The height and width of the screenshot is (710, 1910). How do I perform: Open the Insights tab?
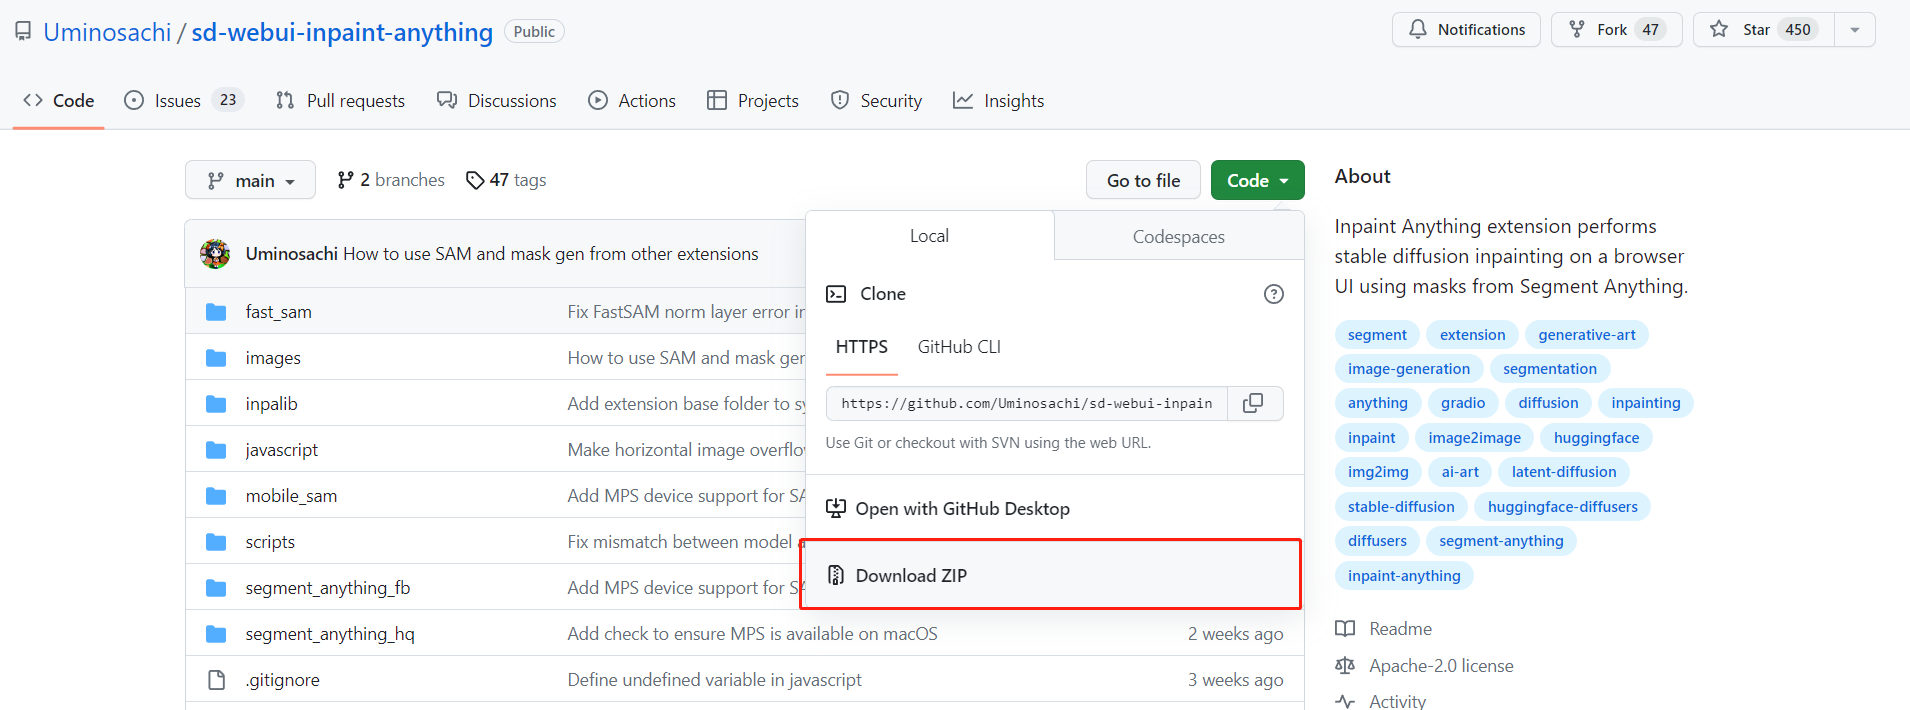click(x=999, y=101)
